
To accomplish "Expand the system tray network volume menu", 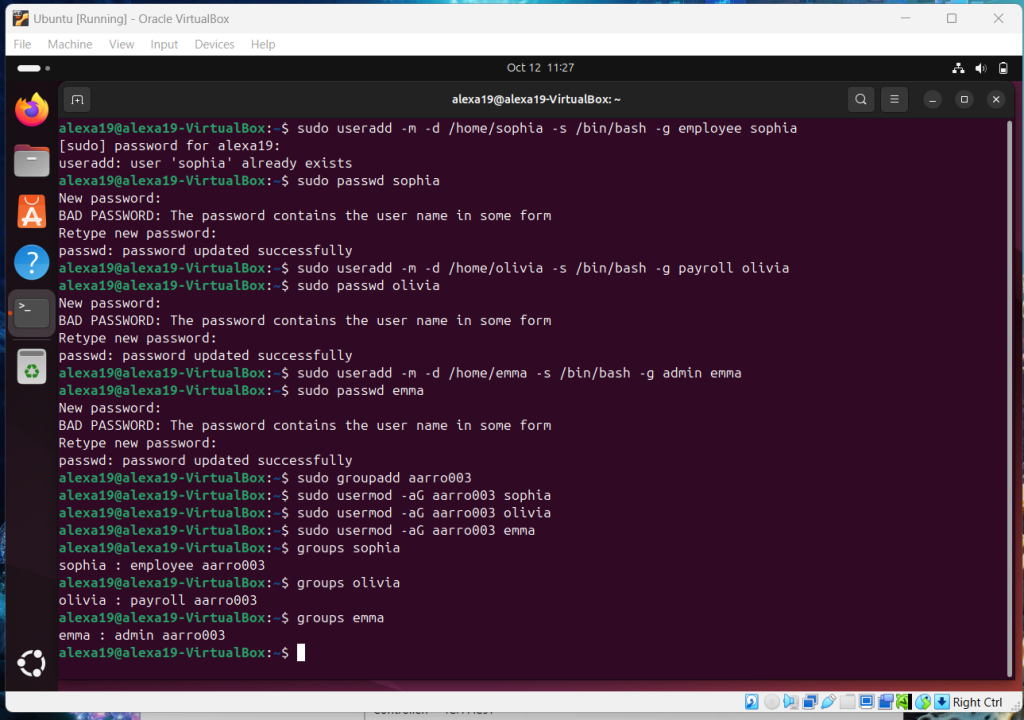I will point(980,68).
